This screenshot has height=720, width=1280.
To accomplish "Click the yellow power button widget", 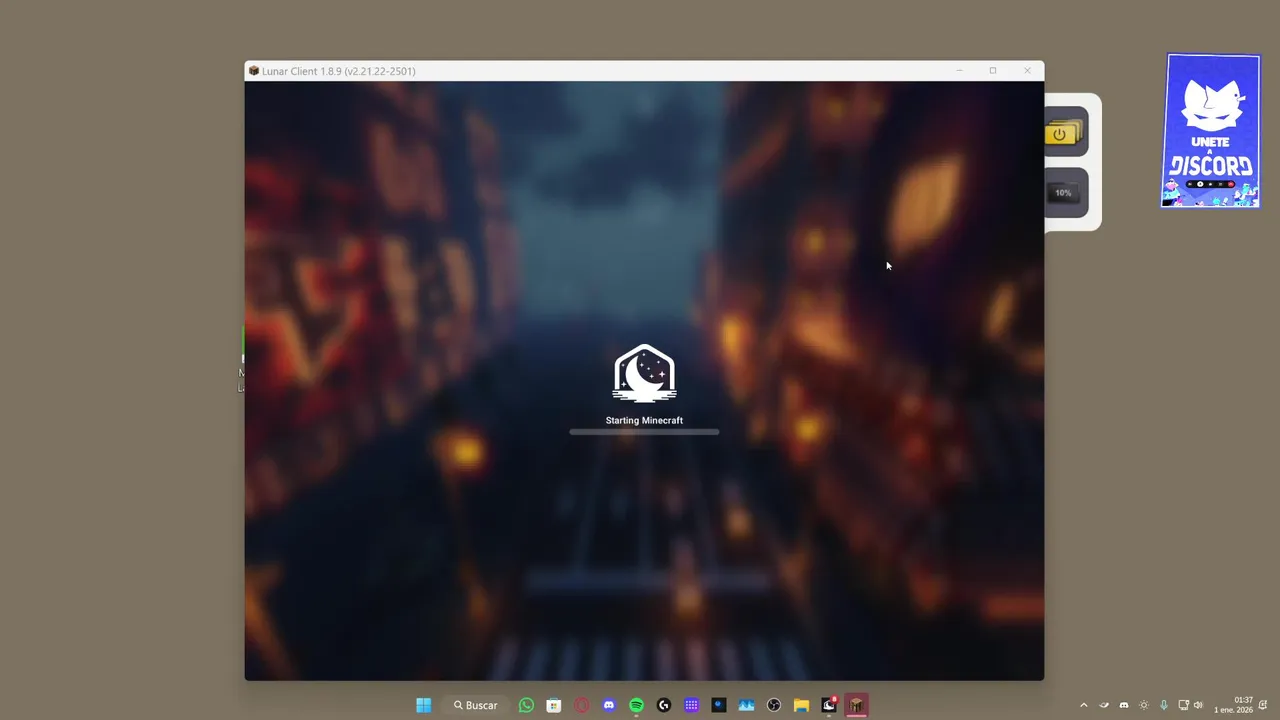I will click(x=1065, y=132).
